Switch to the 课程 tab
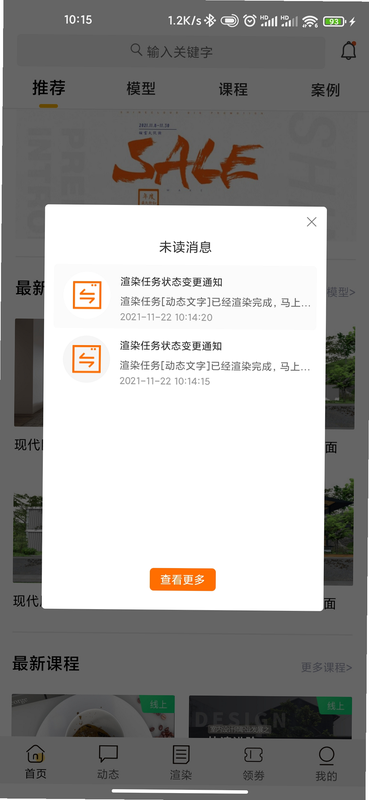369x800 pixels. [233, 89]
